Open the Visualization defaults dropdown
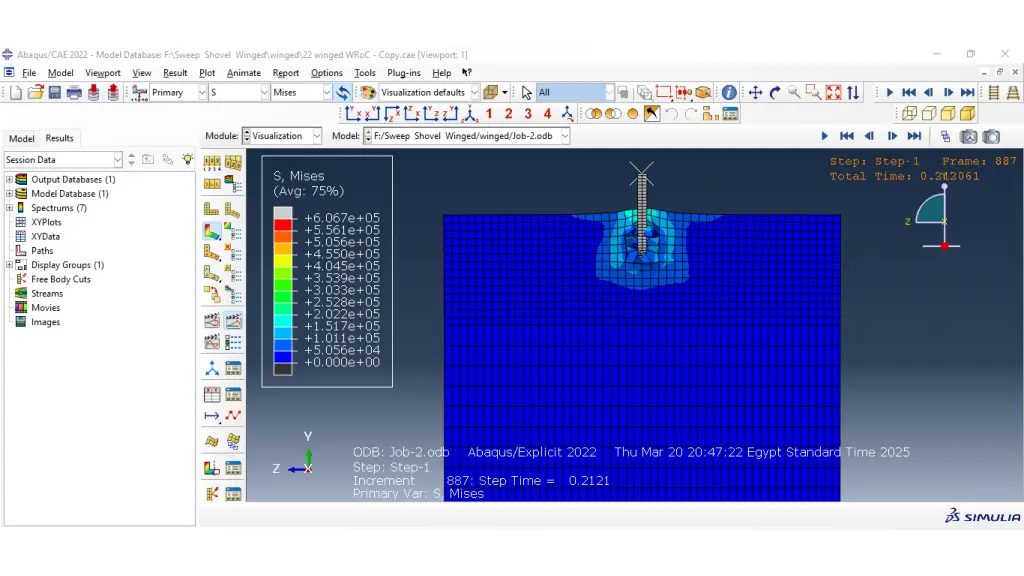 475,93
